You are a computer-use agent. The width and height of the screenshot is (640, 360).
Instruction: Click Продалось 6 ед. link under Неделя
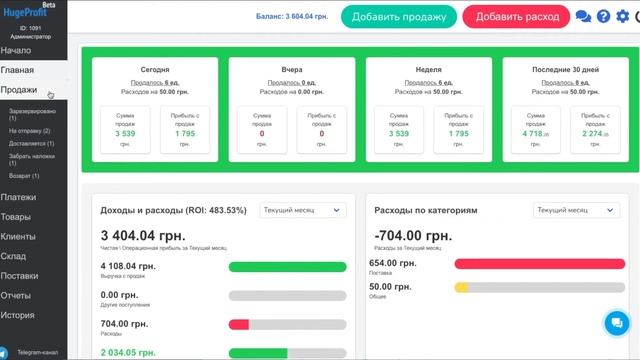429,82
